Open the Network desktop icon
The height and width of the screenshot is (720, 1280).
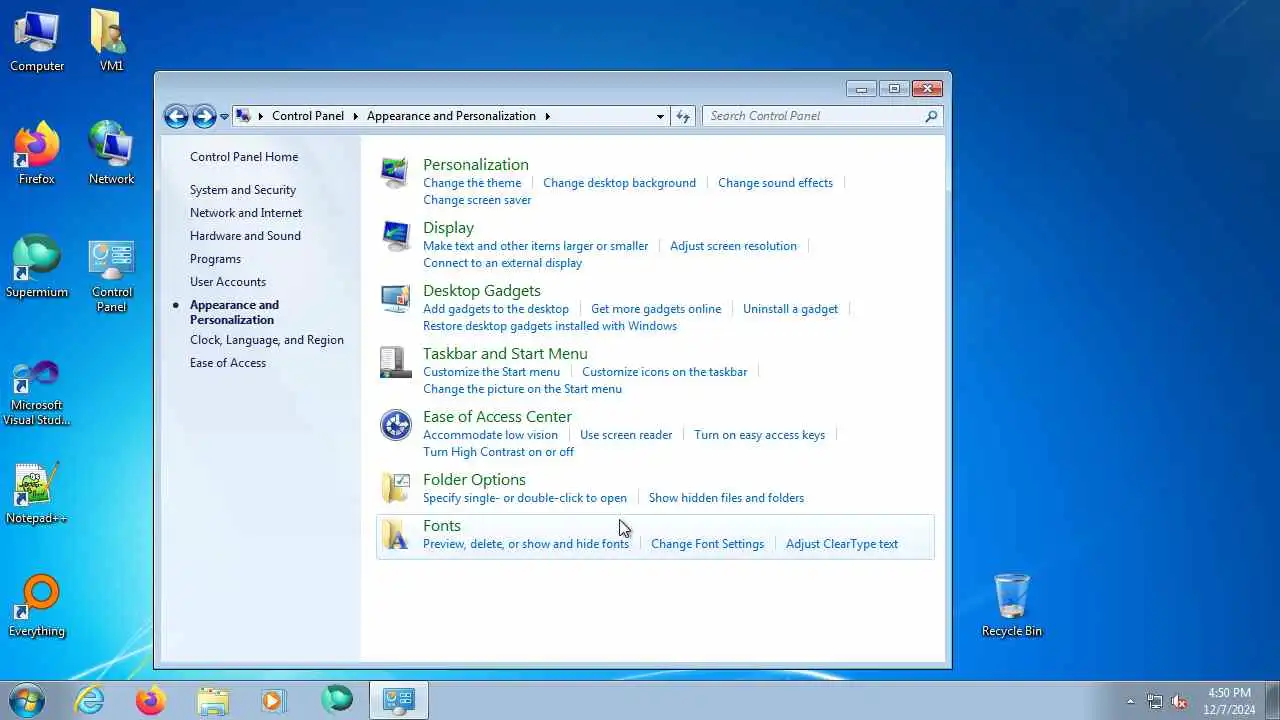coord(111,154)
